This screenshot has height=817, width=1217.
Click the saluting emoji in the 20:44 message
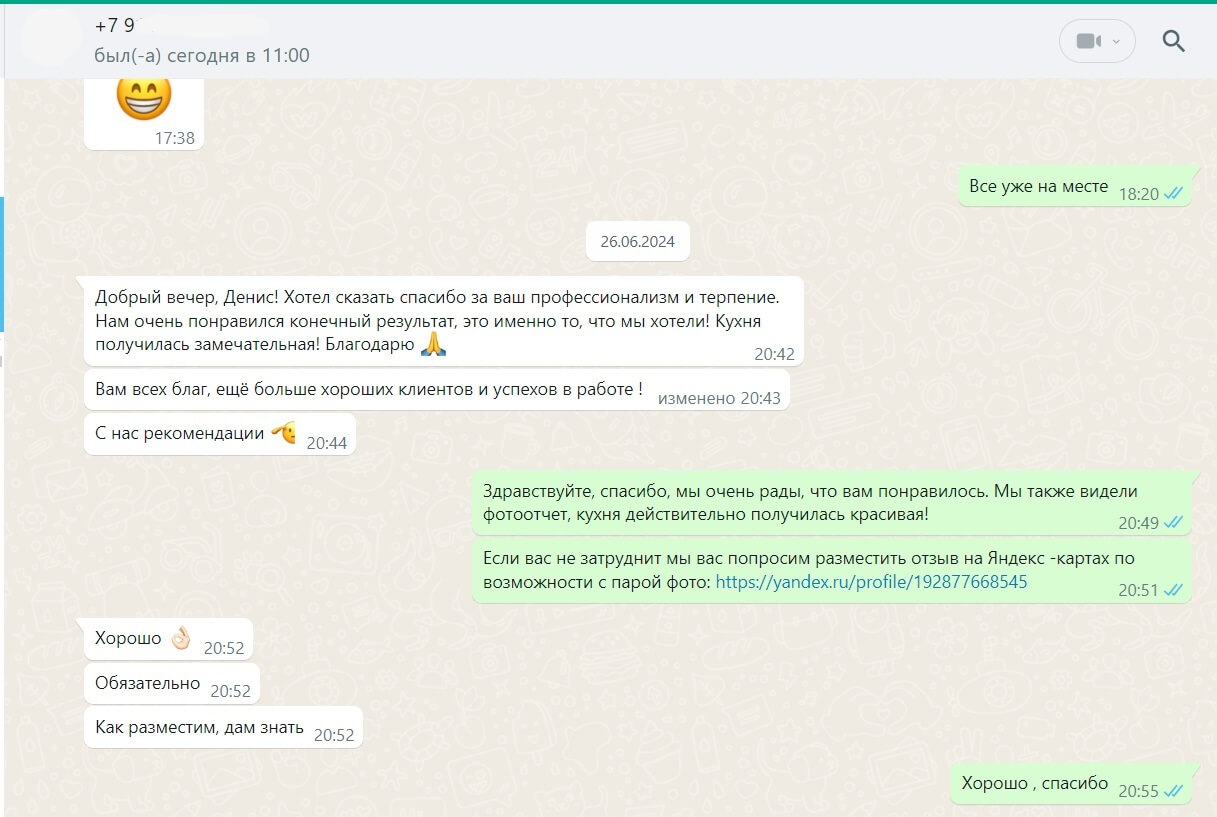(283, 433)
